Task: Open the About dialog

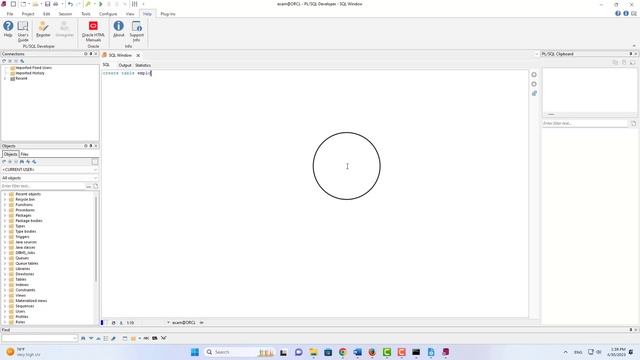Action: [118, 29]
